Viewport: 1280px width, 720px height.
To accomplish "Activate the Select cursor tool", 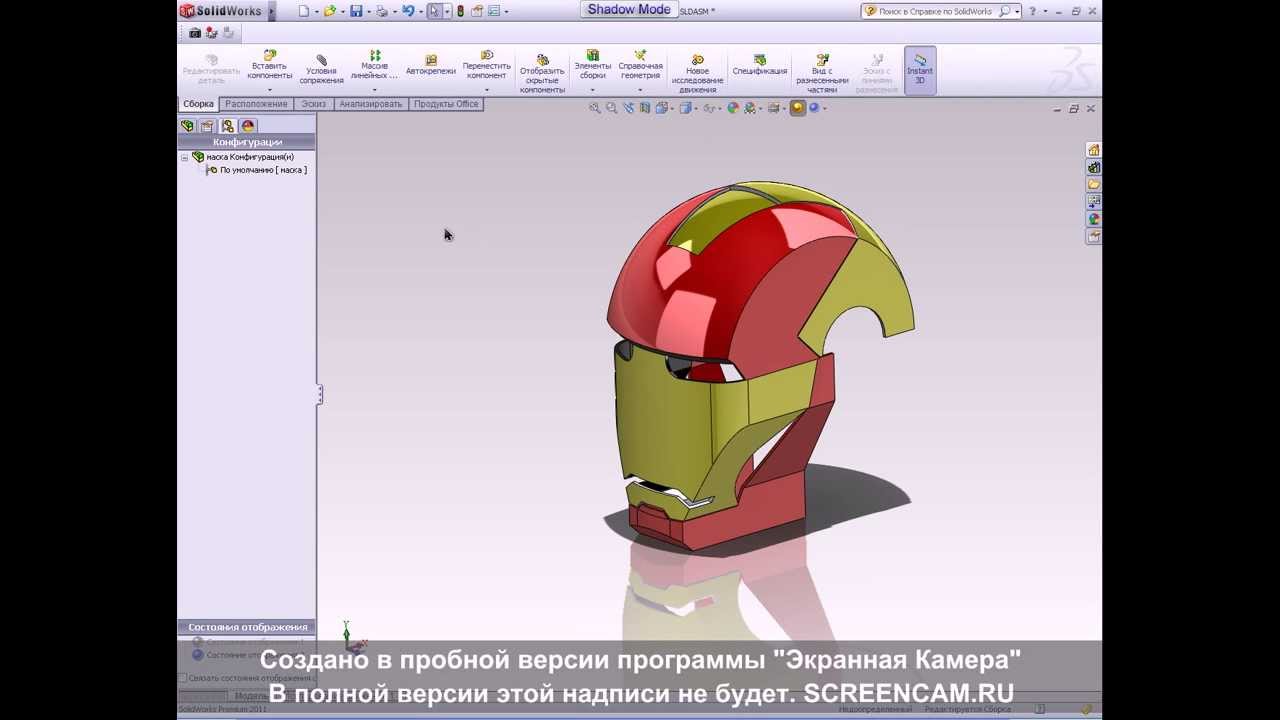I will (x=435, y=11).
